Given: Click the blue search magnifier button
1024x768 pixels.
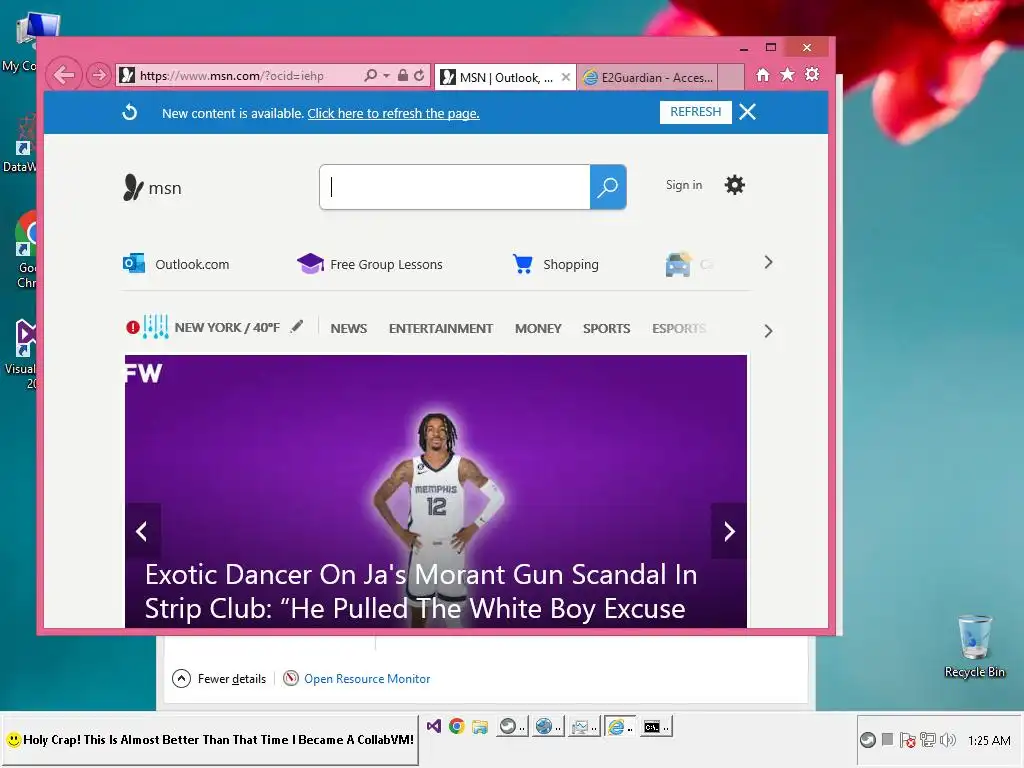Looking at the screenshot, I should point(608,187).
